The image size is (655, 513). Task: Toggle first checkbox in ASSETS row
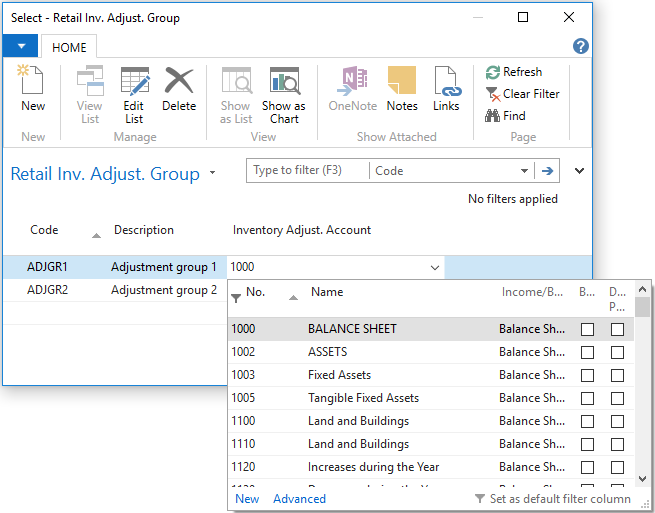[588, 352]
